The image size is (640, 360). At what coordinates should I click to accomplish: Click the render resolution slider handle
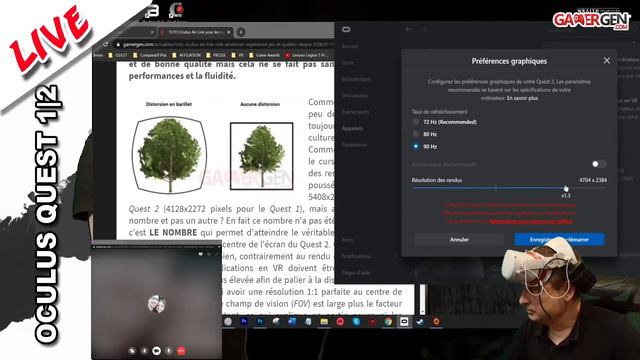[x=566, y=188]
